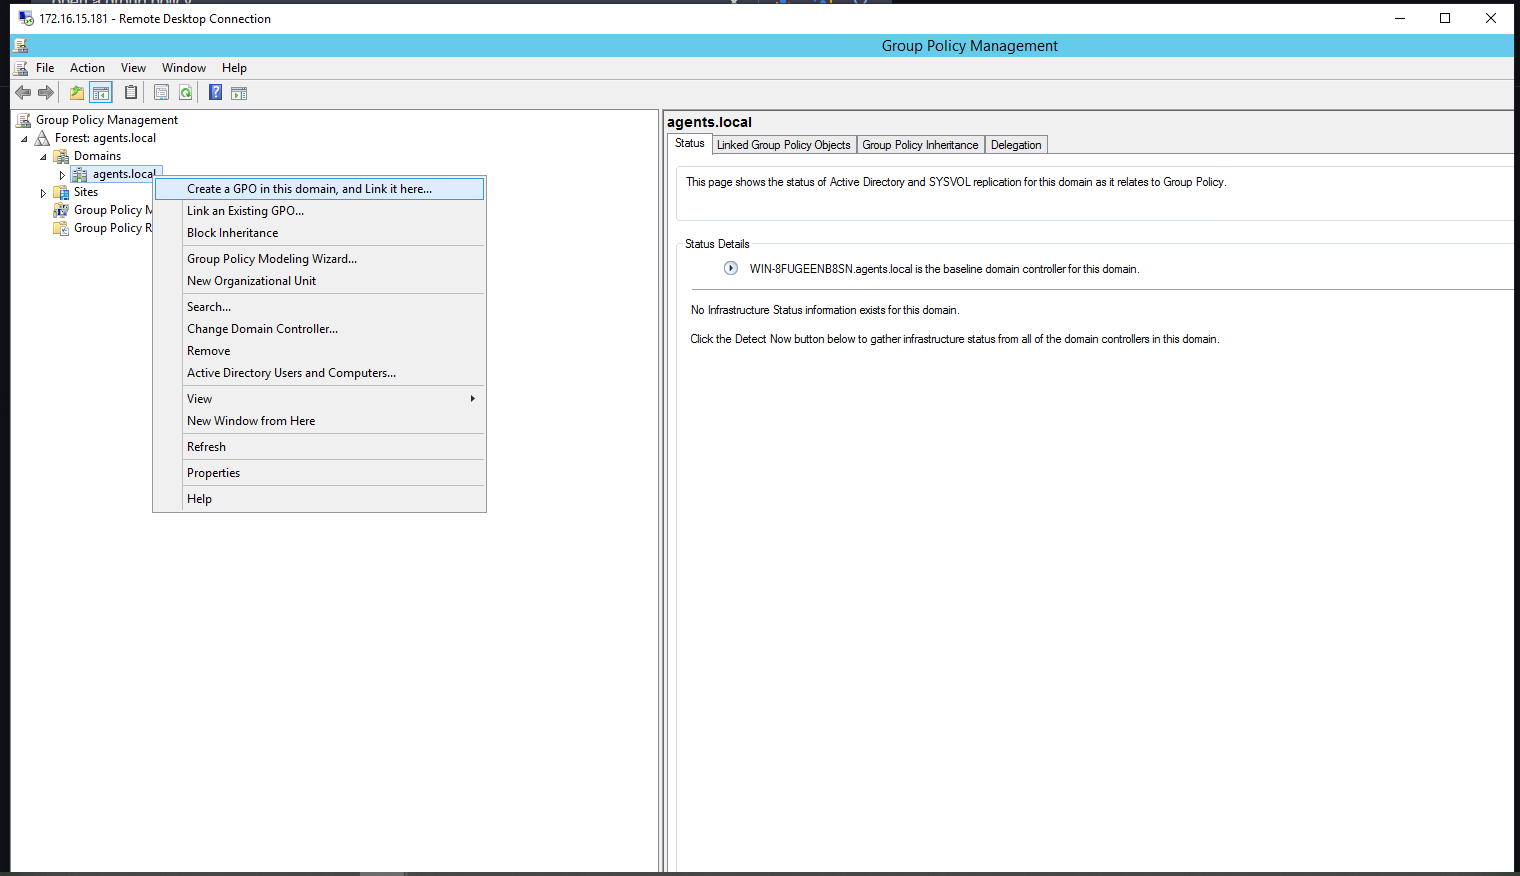This screenshot has width=1520, height=876.
Task: Open the Help menu in menu bar
Action: (234, 68)
